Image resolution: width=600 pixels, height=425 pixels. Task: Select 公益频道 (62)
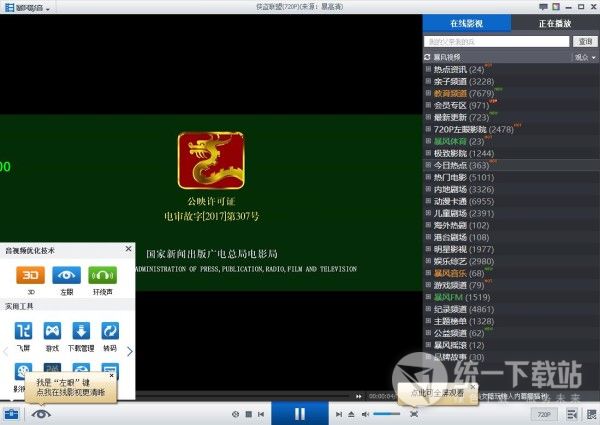(459, 333)
